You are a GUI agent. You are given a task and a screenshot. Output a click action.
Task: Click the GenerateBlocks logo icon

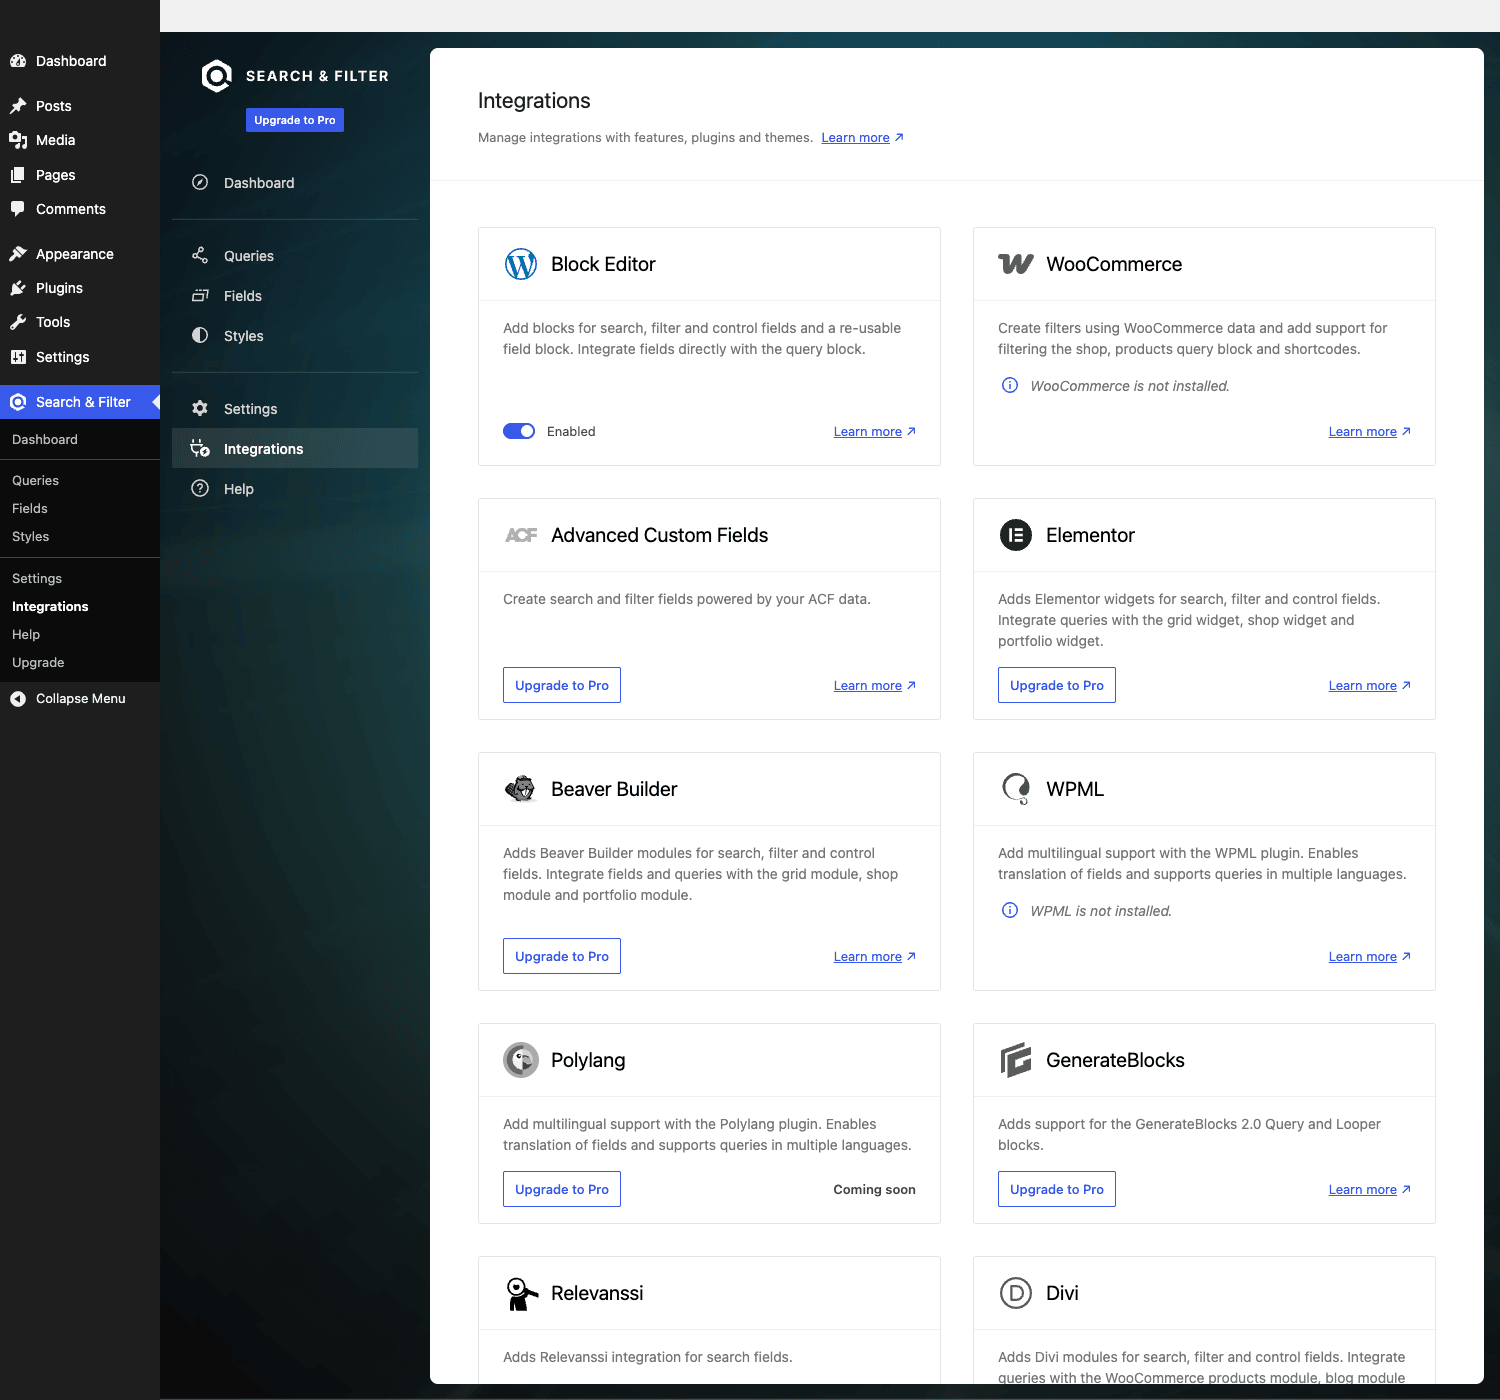click(x=1016, y=1060)
